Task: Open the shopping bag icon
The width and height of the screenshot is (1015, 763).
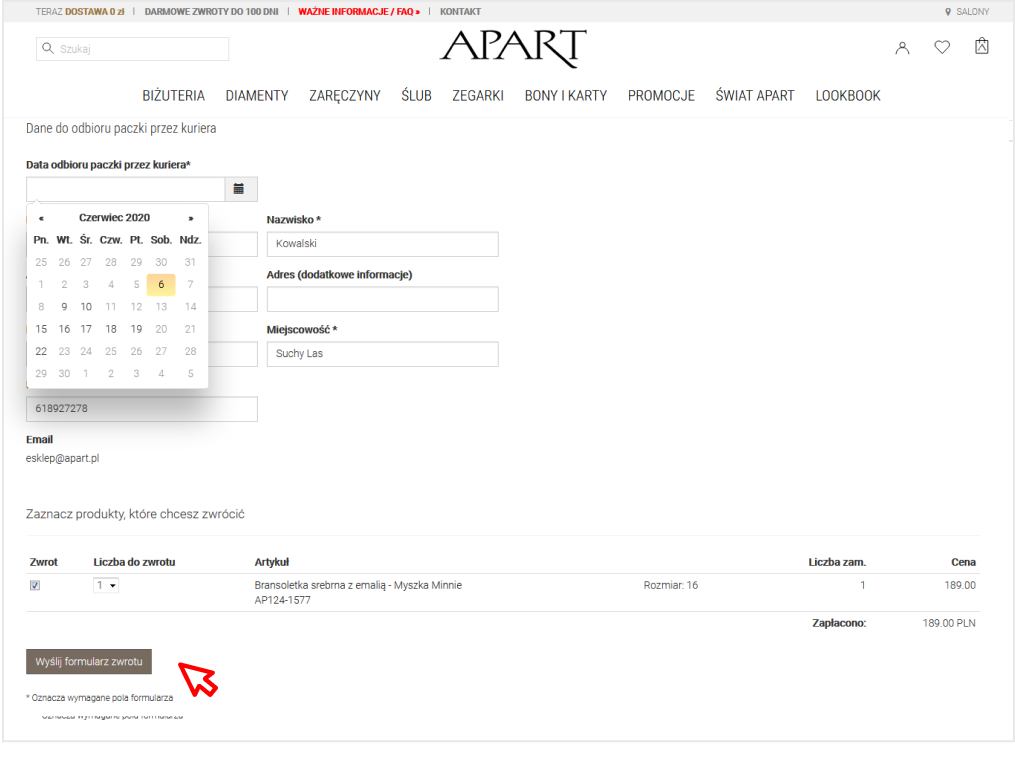Action: point(982,47)
